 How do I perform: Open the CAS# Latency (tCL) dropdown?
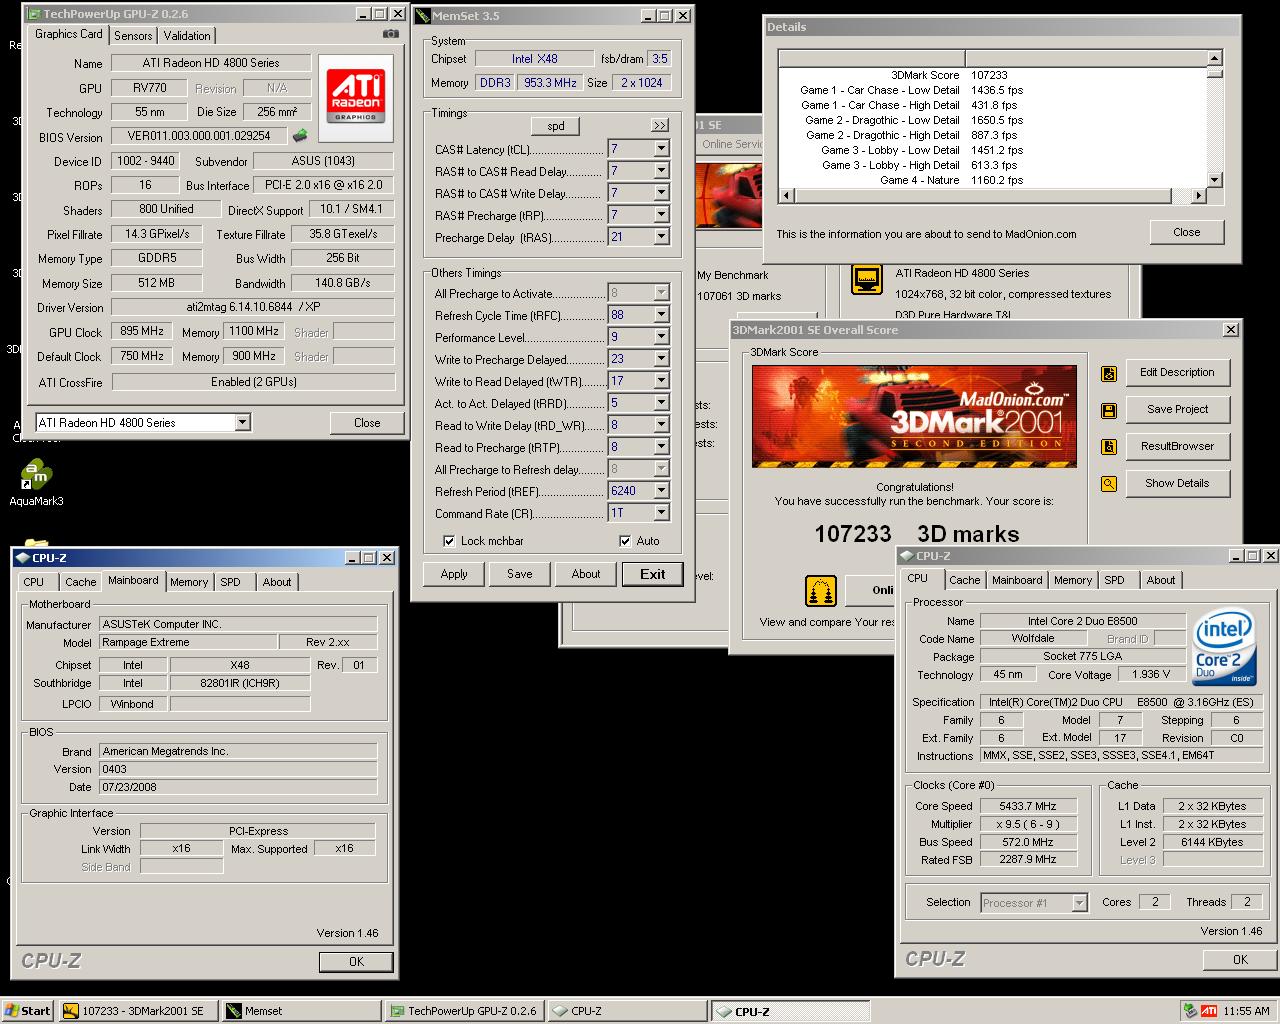pos(661,149)
